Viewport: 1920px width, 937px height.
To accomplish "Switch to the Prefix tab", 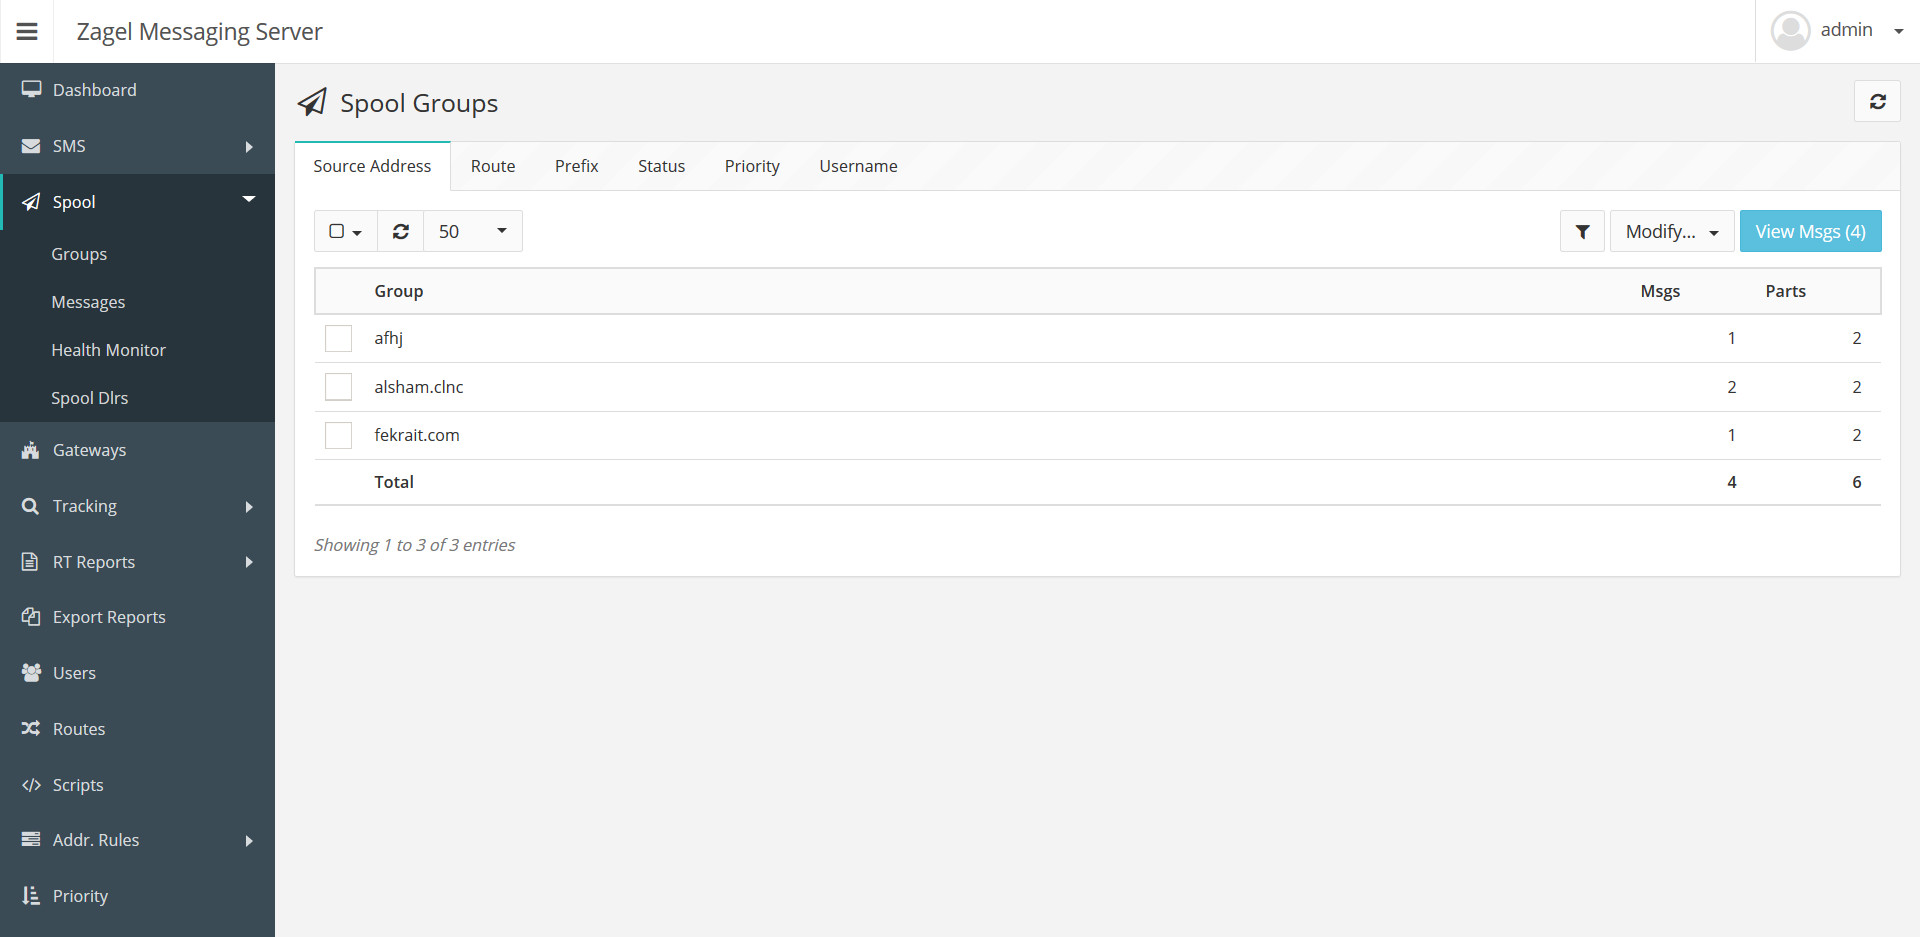I will tap(577, 166).
